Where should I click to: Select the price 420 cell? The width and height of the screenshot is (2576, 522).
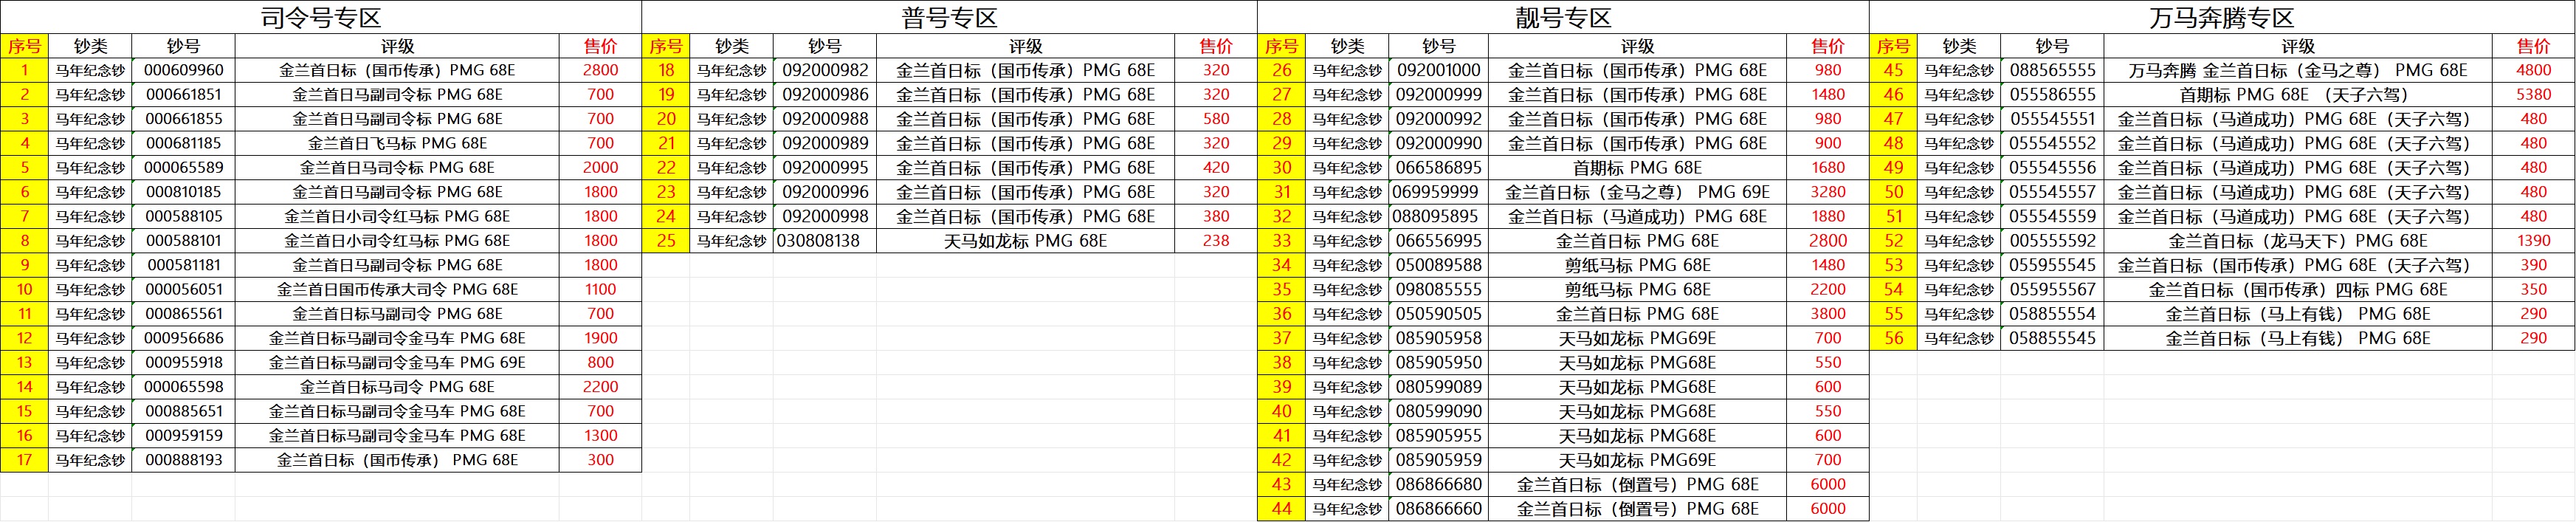click(x=1216, y=168)
